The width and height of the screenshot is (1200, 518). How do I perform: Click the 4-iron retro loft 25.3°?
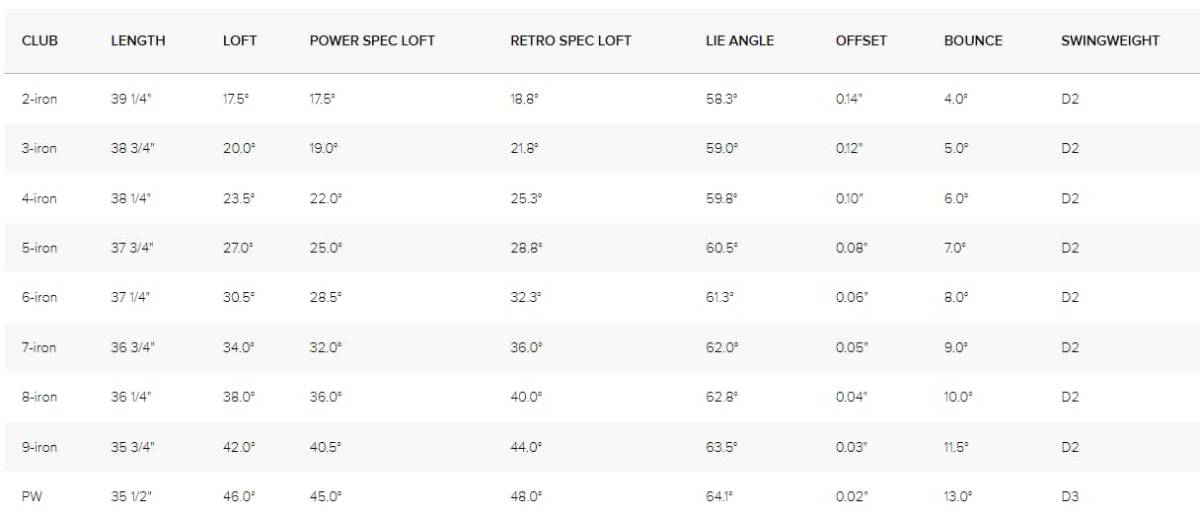[x=526, y=198]
